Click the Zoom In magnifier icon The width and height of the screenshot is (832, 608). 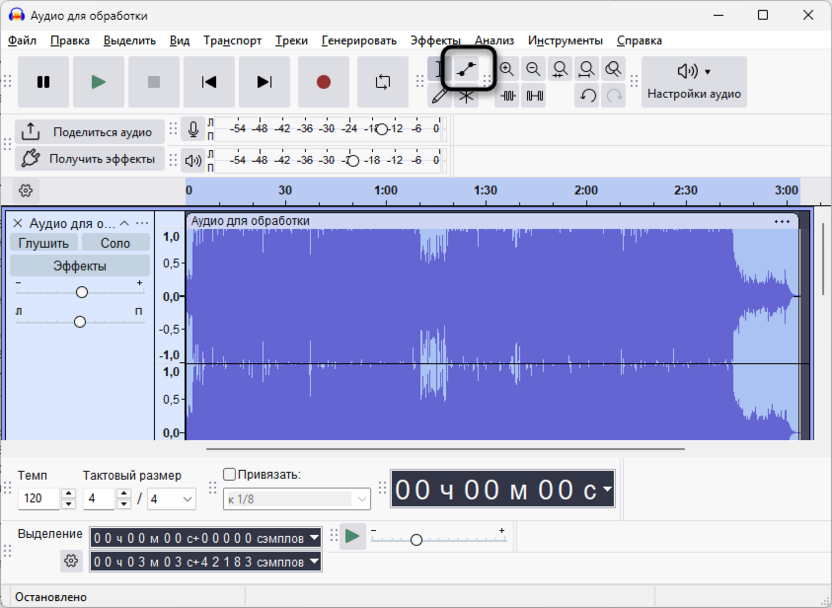[507, 69]
